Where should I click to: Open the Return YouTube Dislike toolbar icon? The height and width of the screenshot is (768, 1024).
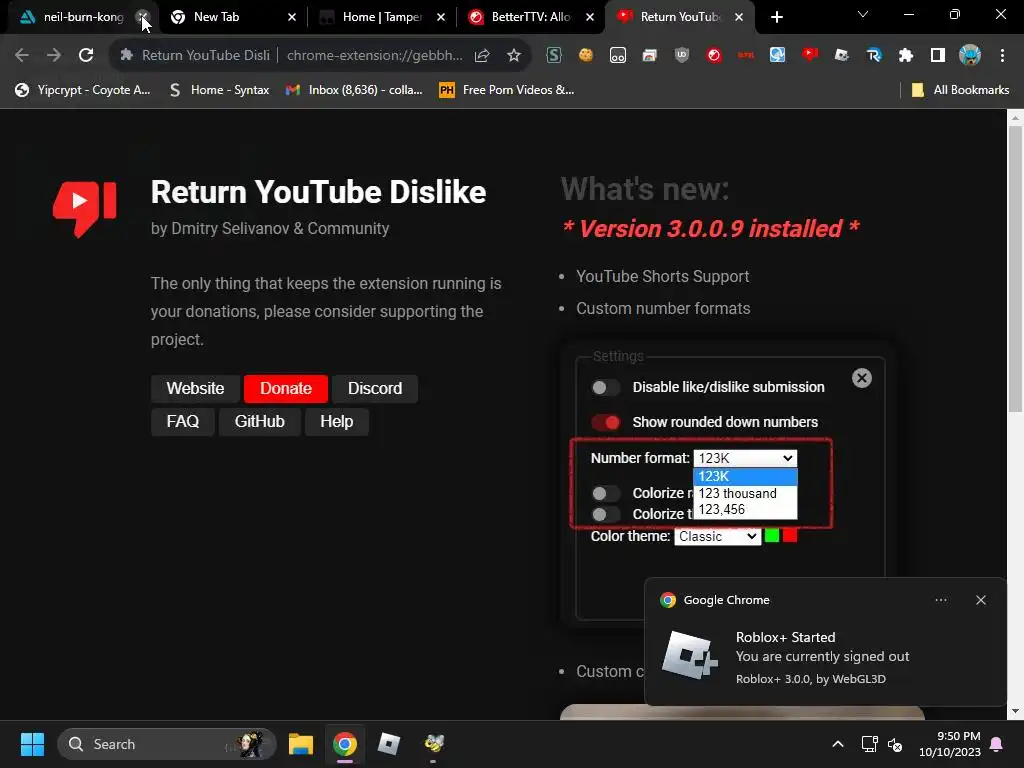point(810,56)
